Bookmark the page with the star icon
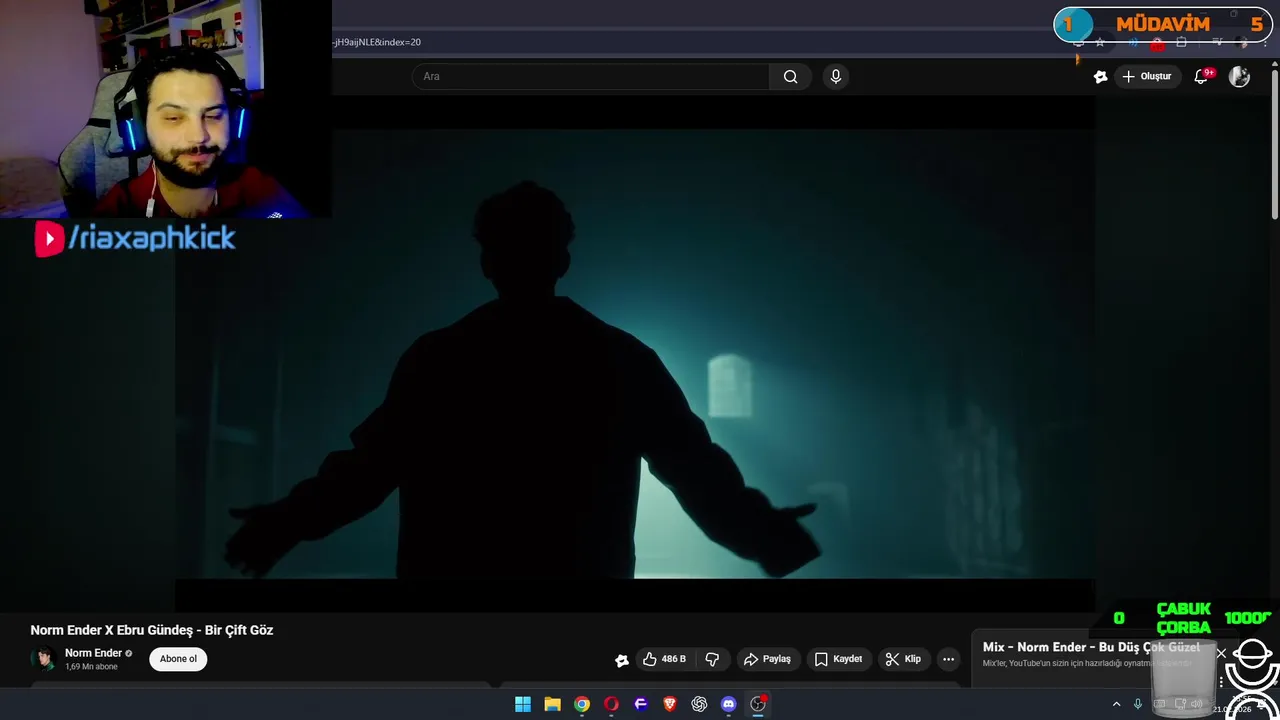 [1100, 42]
